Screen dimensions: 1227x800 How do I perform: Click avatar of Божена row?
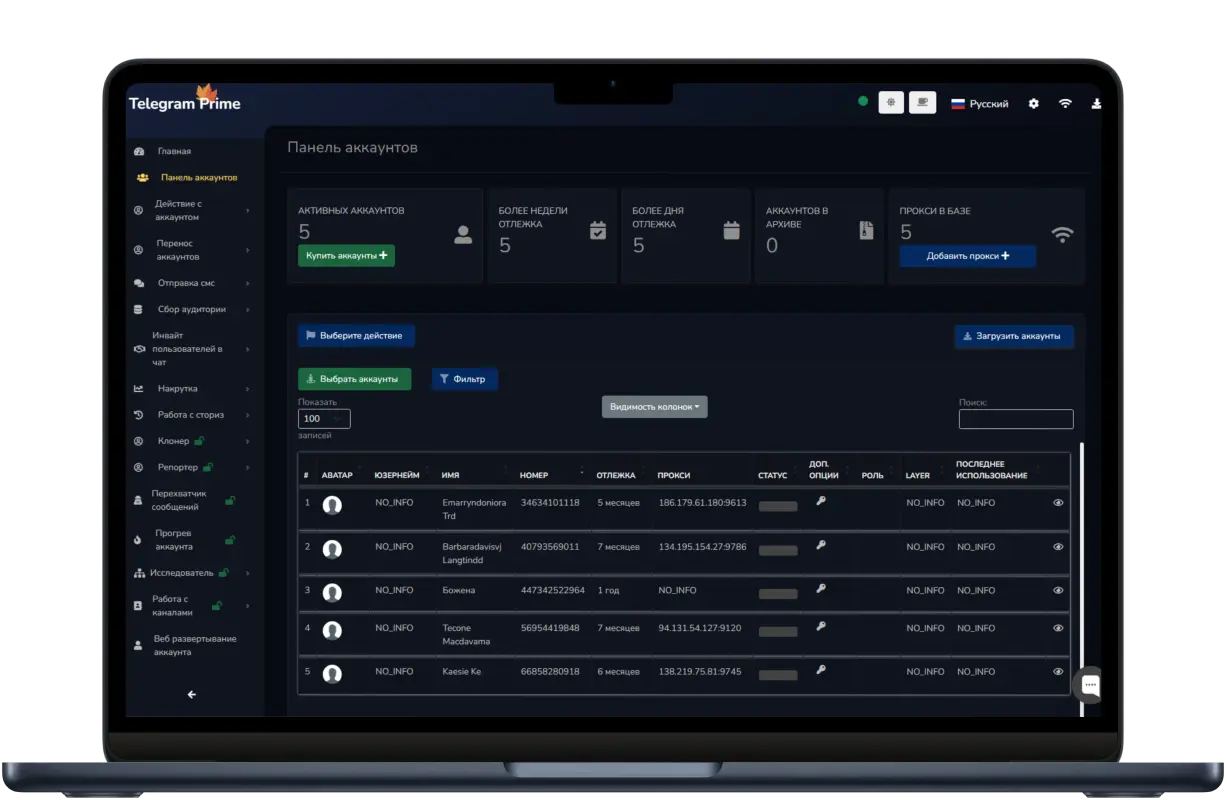point(333,593)
